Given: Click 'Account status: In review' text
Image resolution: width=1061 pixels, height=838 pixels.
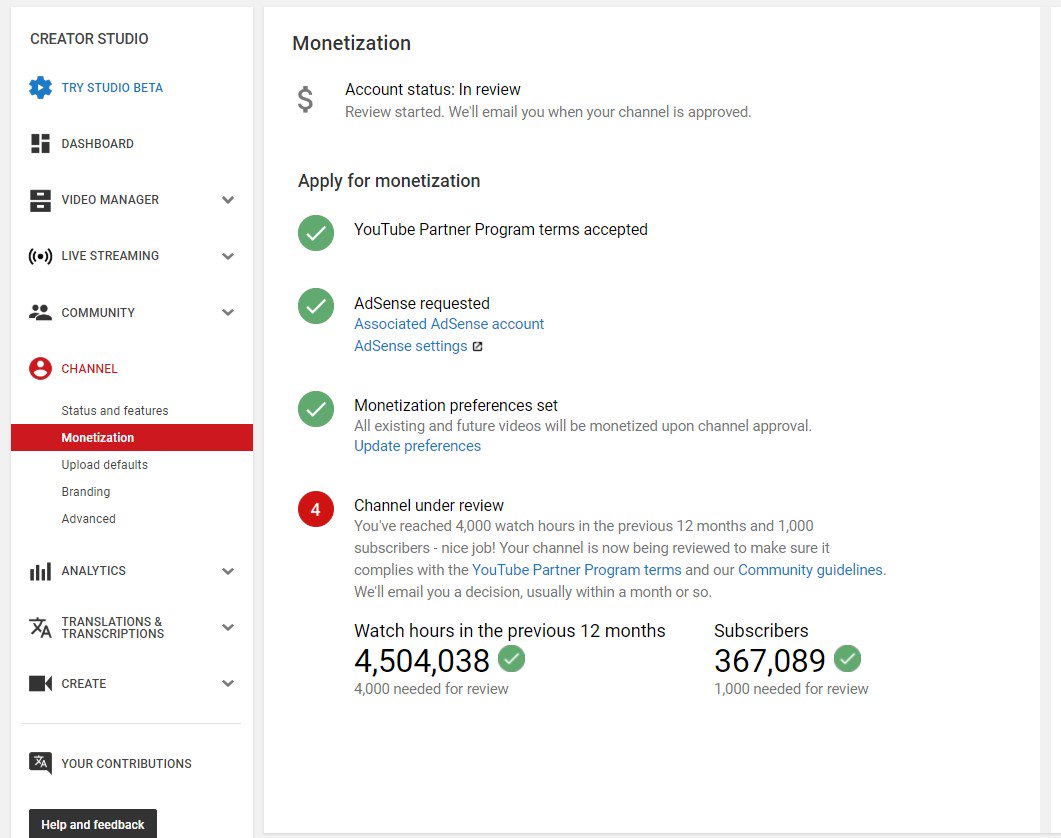Looking at the screenshot, I should [433, 89].
